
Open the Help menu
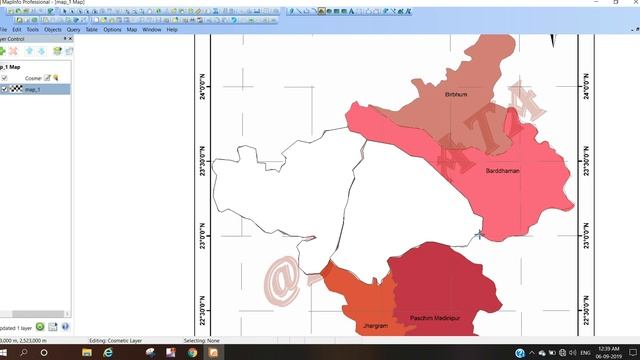172,30
